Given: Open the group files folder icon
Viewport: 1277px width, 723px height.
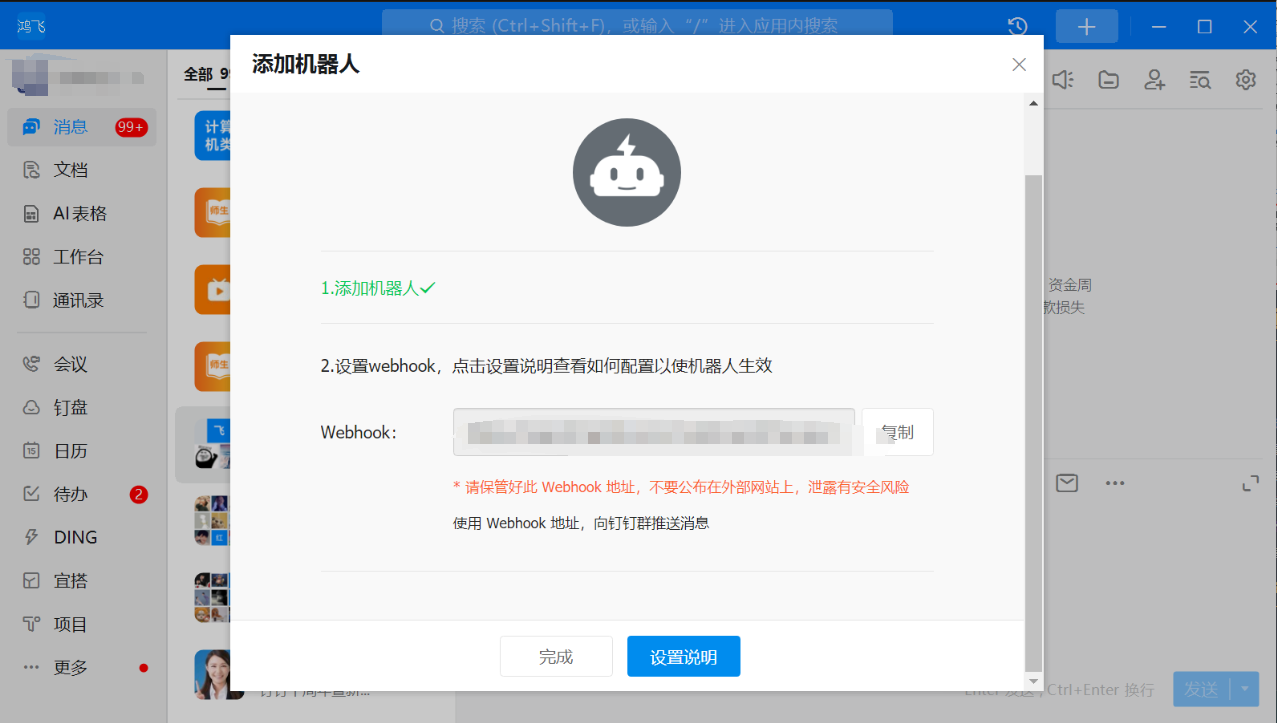Looking at the screenshot, I should [x=1108, y=80].
